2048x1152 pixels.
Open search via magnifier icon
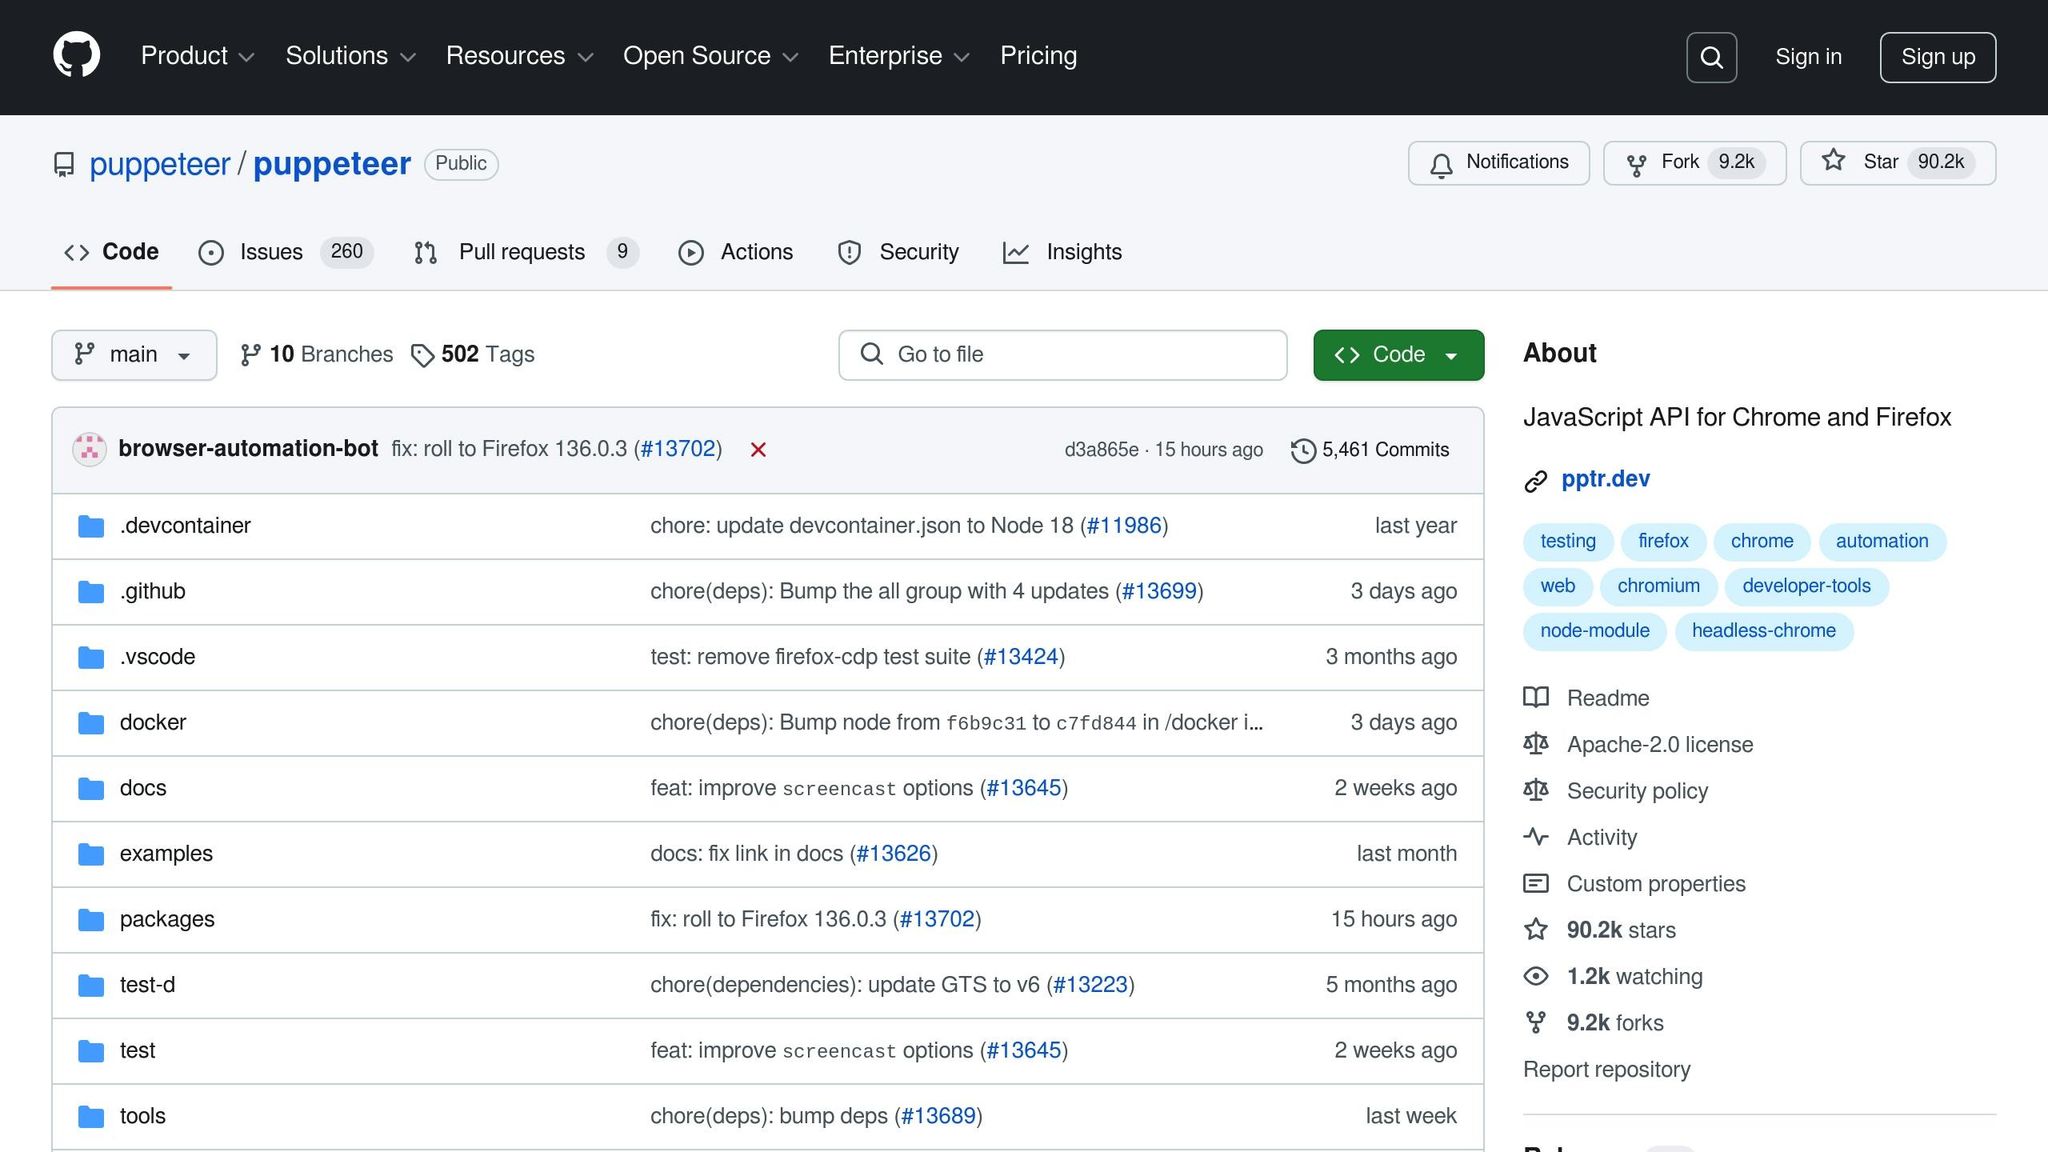tap(1711, 57)
